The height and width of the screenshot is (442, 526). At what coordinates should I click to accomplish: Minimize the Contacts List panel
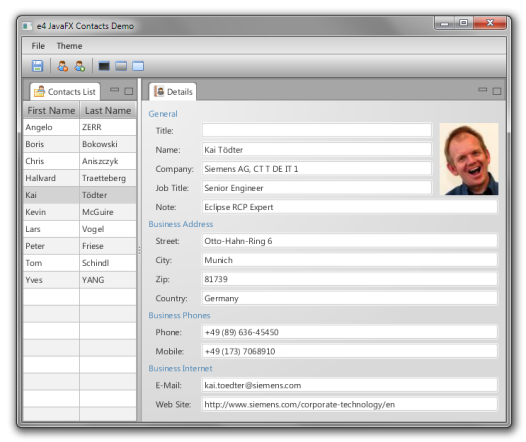point(114,90)
